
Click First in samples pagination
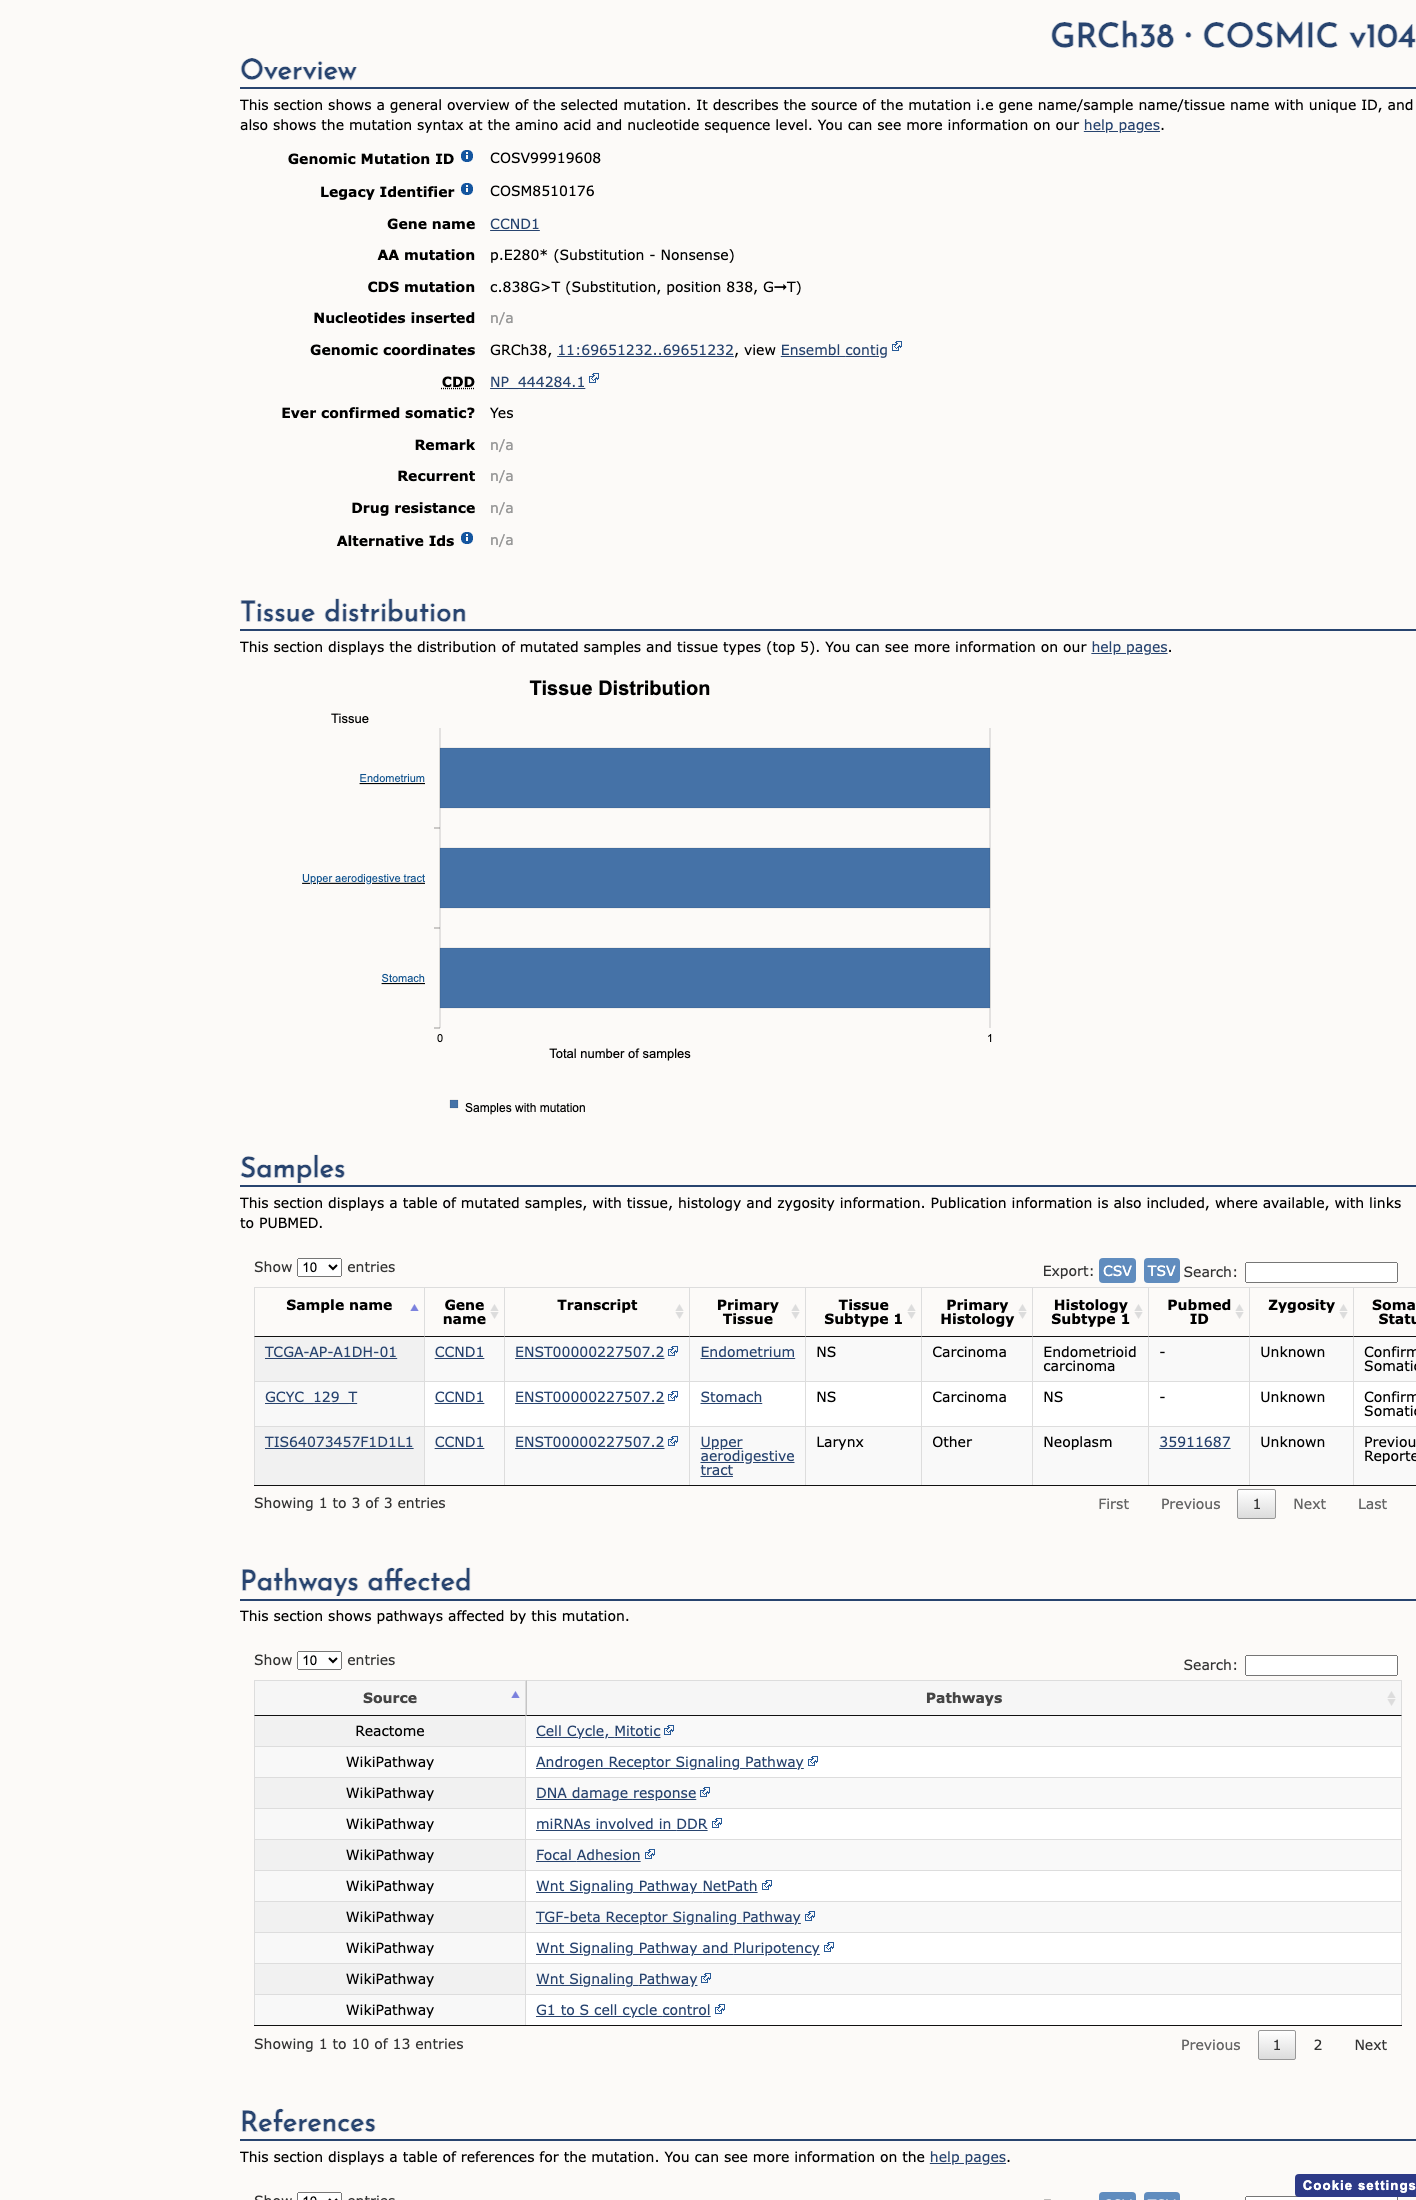(1113, 1504)
